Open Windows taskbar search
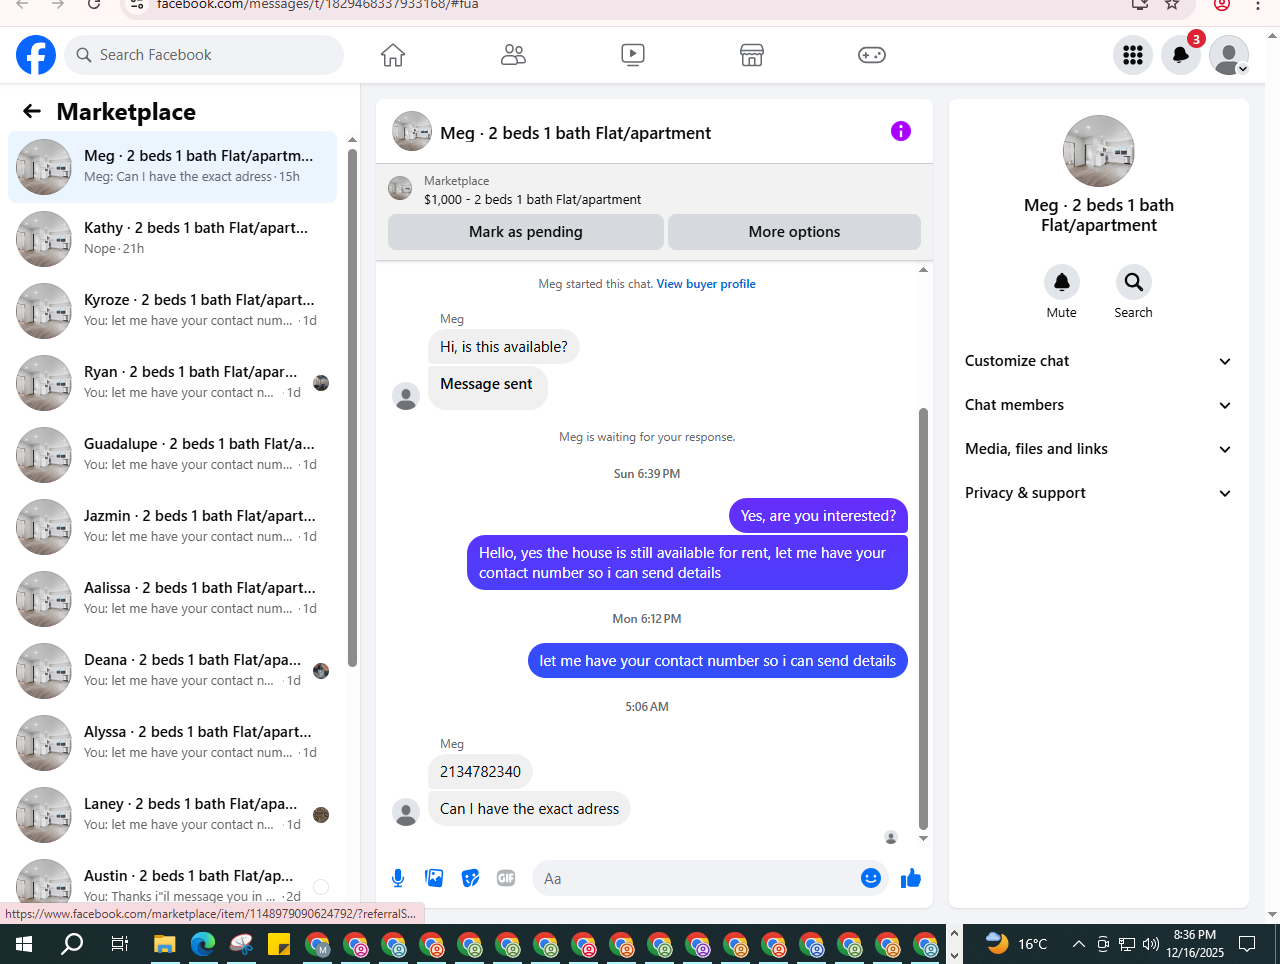Image resolution: width=1280 pixels, height=964 pixels. coord(72,944)
